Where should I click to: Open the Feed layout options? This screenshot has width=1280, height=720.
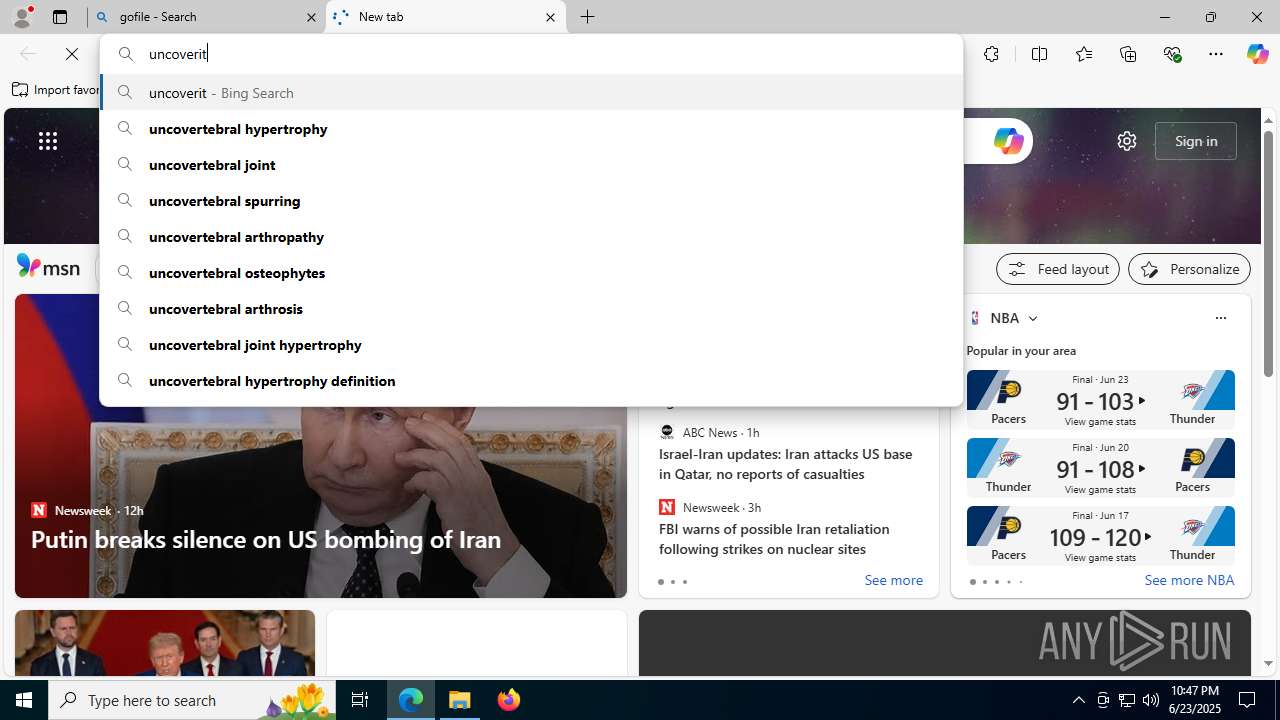(x=1058, y=269)
